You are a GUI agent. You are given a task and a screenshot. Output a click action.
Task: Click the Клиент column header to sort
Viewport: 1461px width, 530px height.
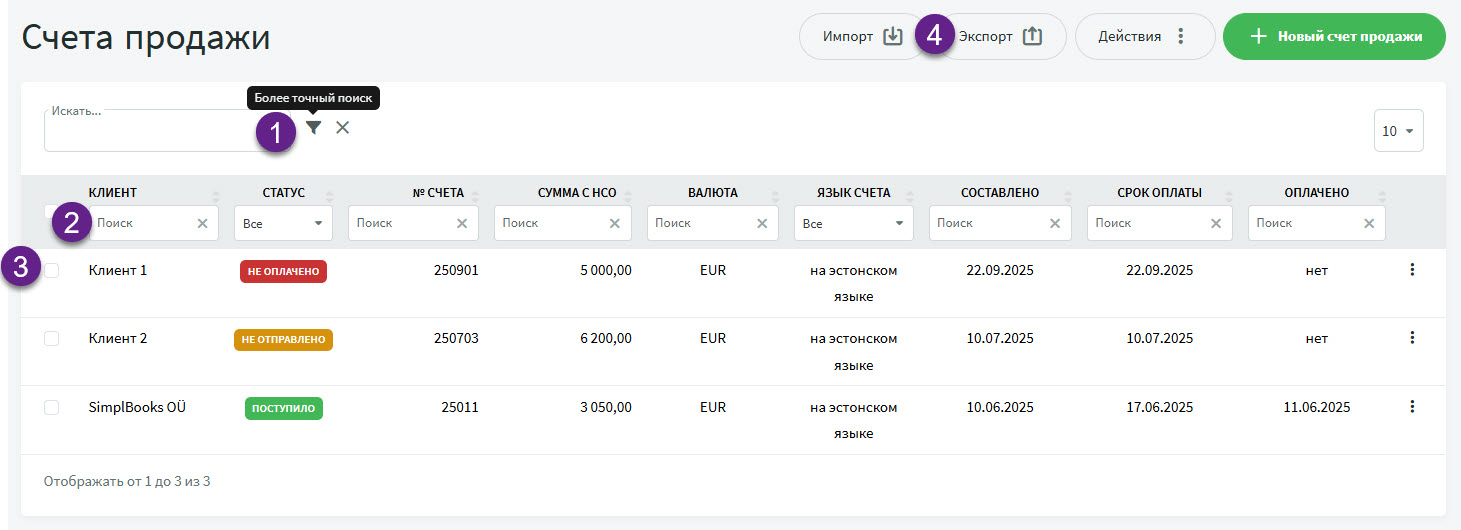click(113, 193)
